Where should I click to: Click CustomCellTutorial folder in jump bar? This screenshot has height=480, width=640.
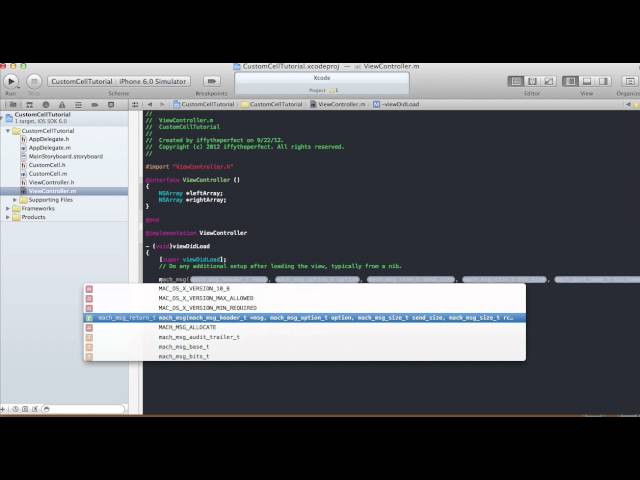tap(272, 104)
